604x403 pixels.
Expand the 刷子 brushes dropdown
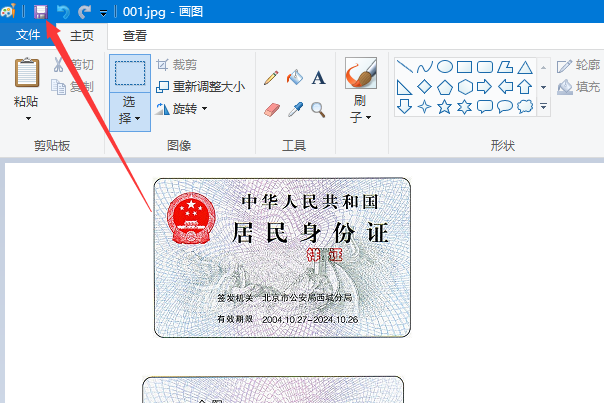(361, 110)
